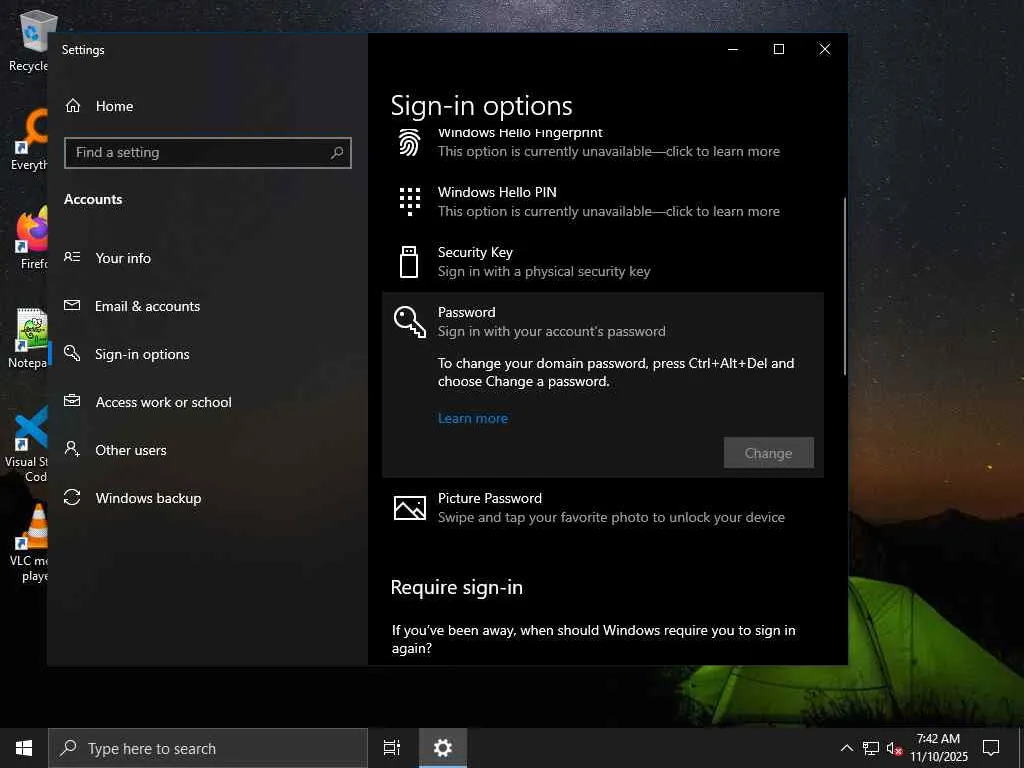Screen dimensions: 1024x768
Task: Click the Security Key USB icon
Action: (409, 262)
